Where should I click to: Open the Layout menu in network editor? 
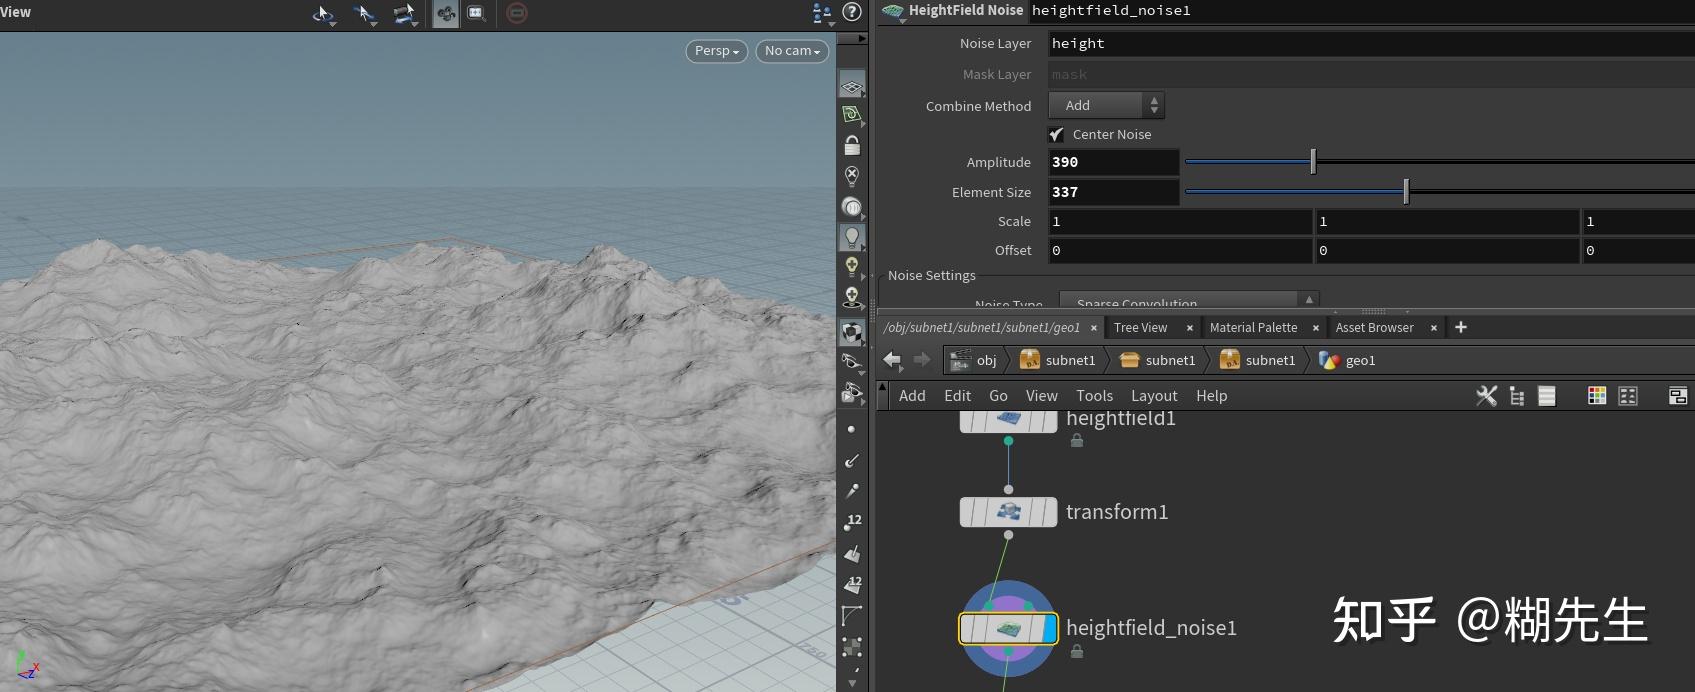tap(1154, 396)
